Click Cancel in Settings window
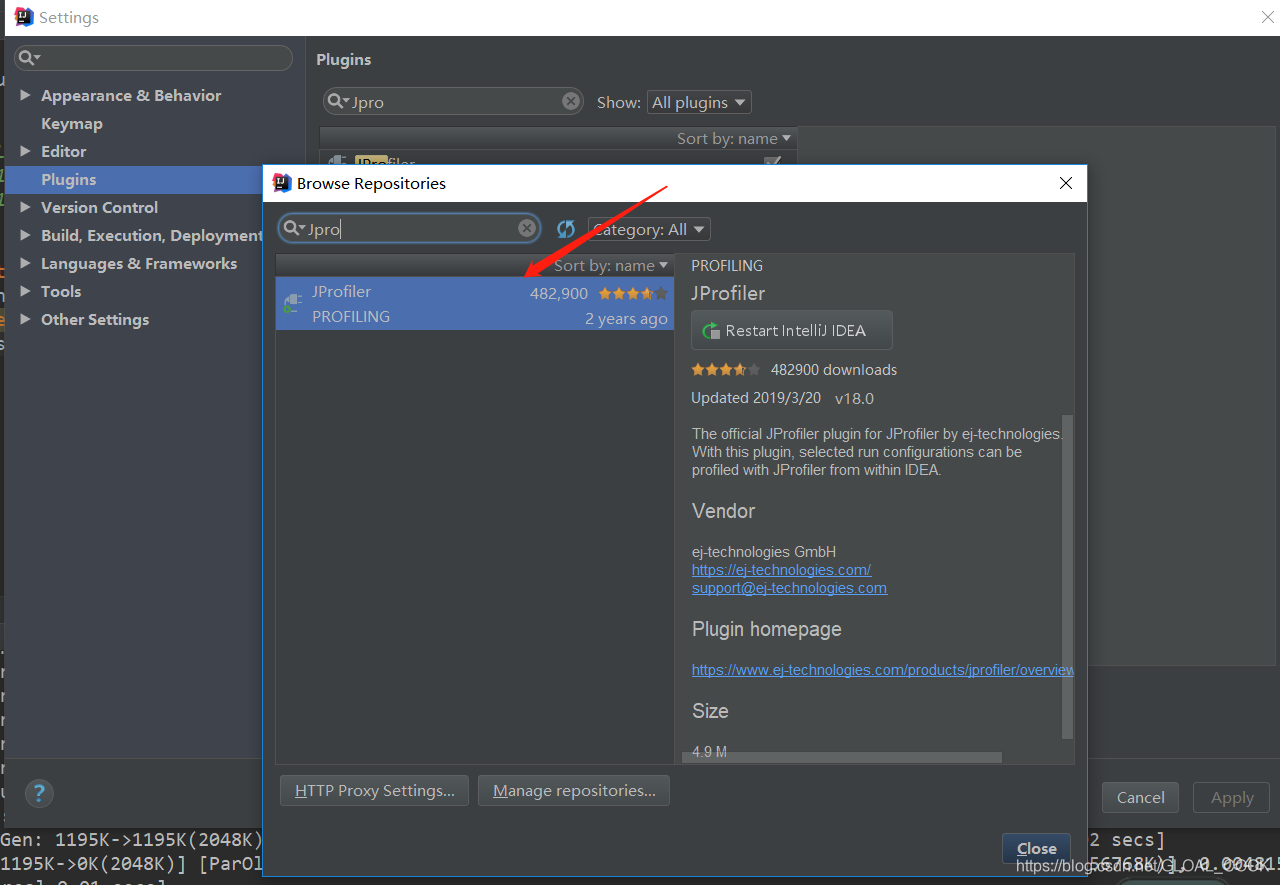1280x885 pixels. [1141, 797]
